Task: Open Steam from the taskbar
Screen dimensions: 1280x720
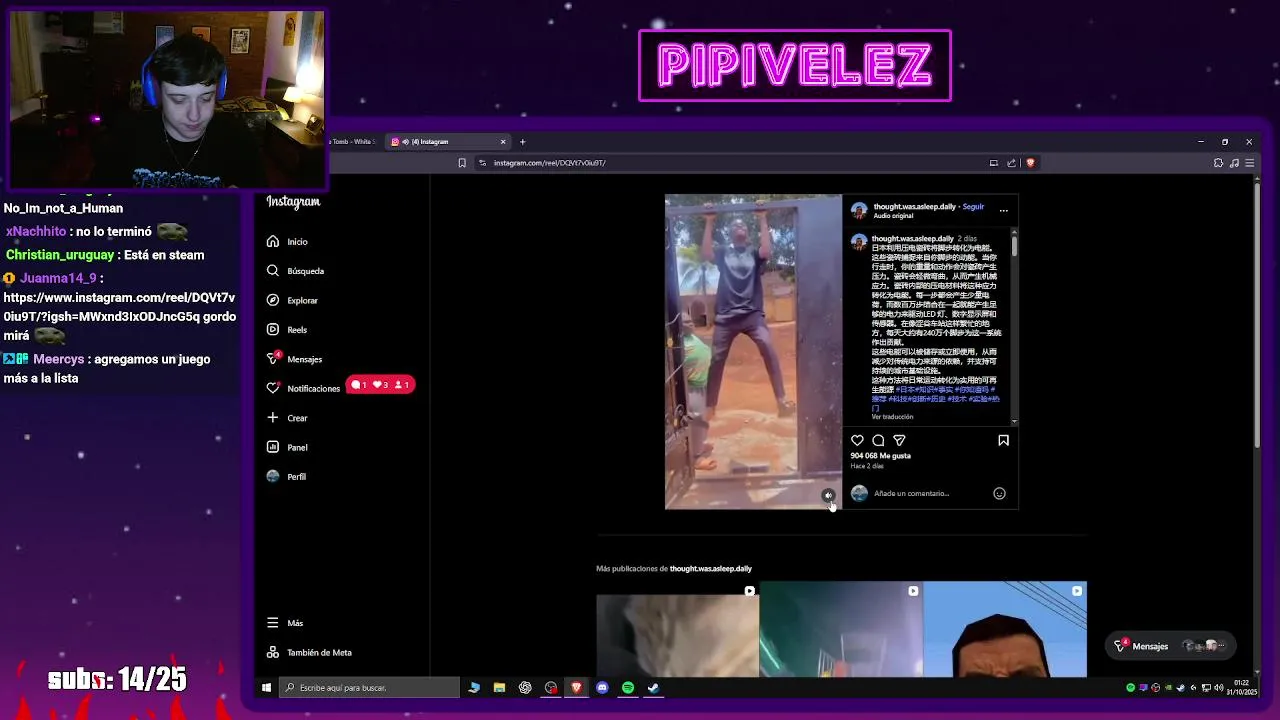Action: (x=653, y=688)
